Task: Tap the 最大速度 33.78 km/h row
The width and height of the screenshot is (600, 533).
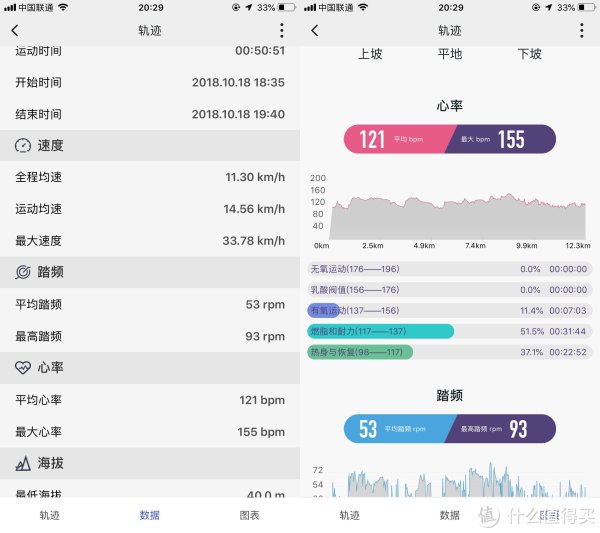Action: (150, 241)
